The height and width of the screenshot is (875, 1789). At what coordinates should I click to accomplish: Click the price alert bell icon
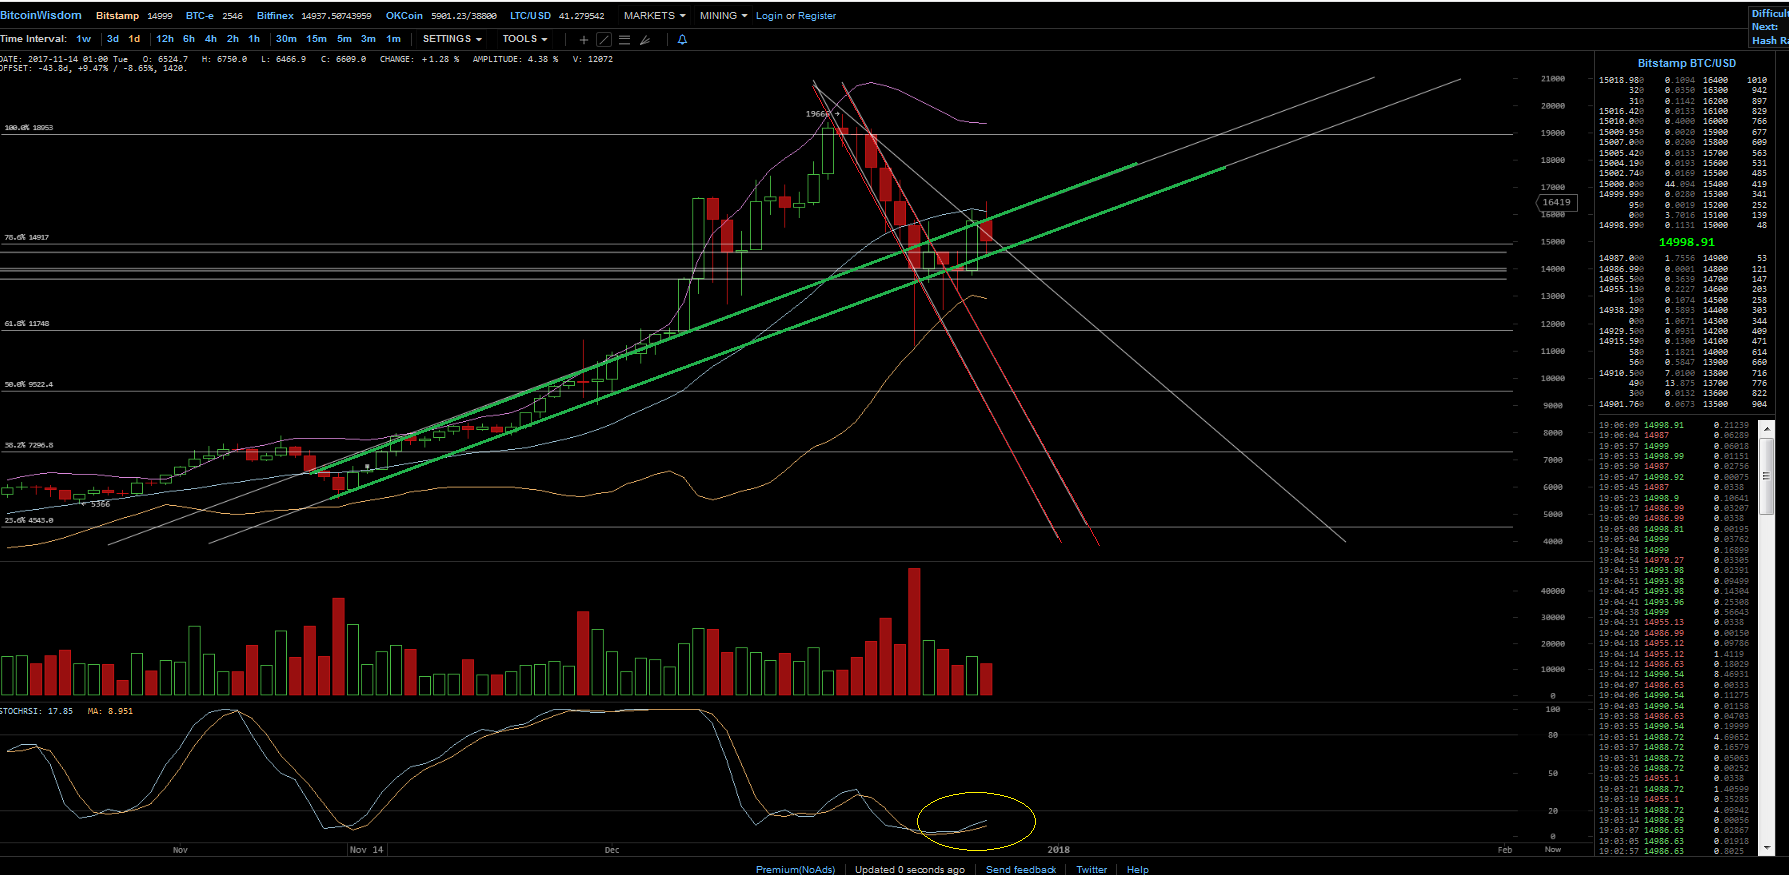(x=683, y=40)
